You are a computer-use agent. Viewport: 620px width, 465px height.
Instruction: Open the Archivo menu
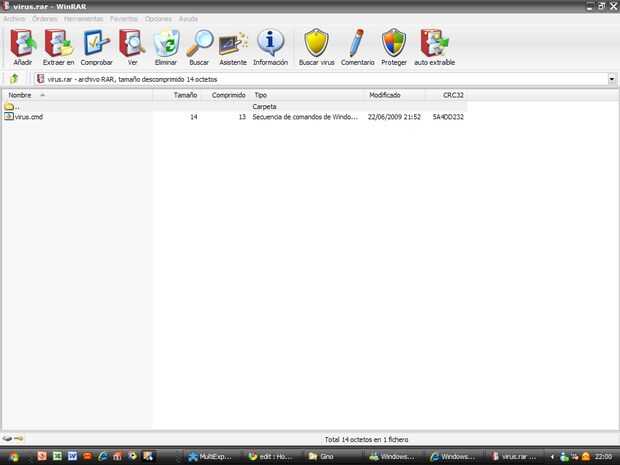[14, 19]
